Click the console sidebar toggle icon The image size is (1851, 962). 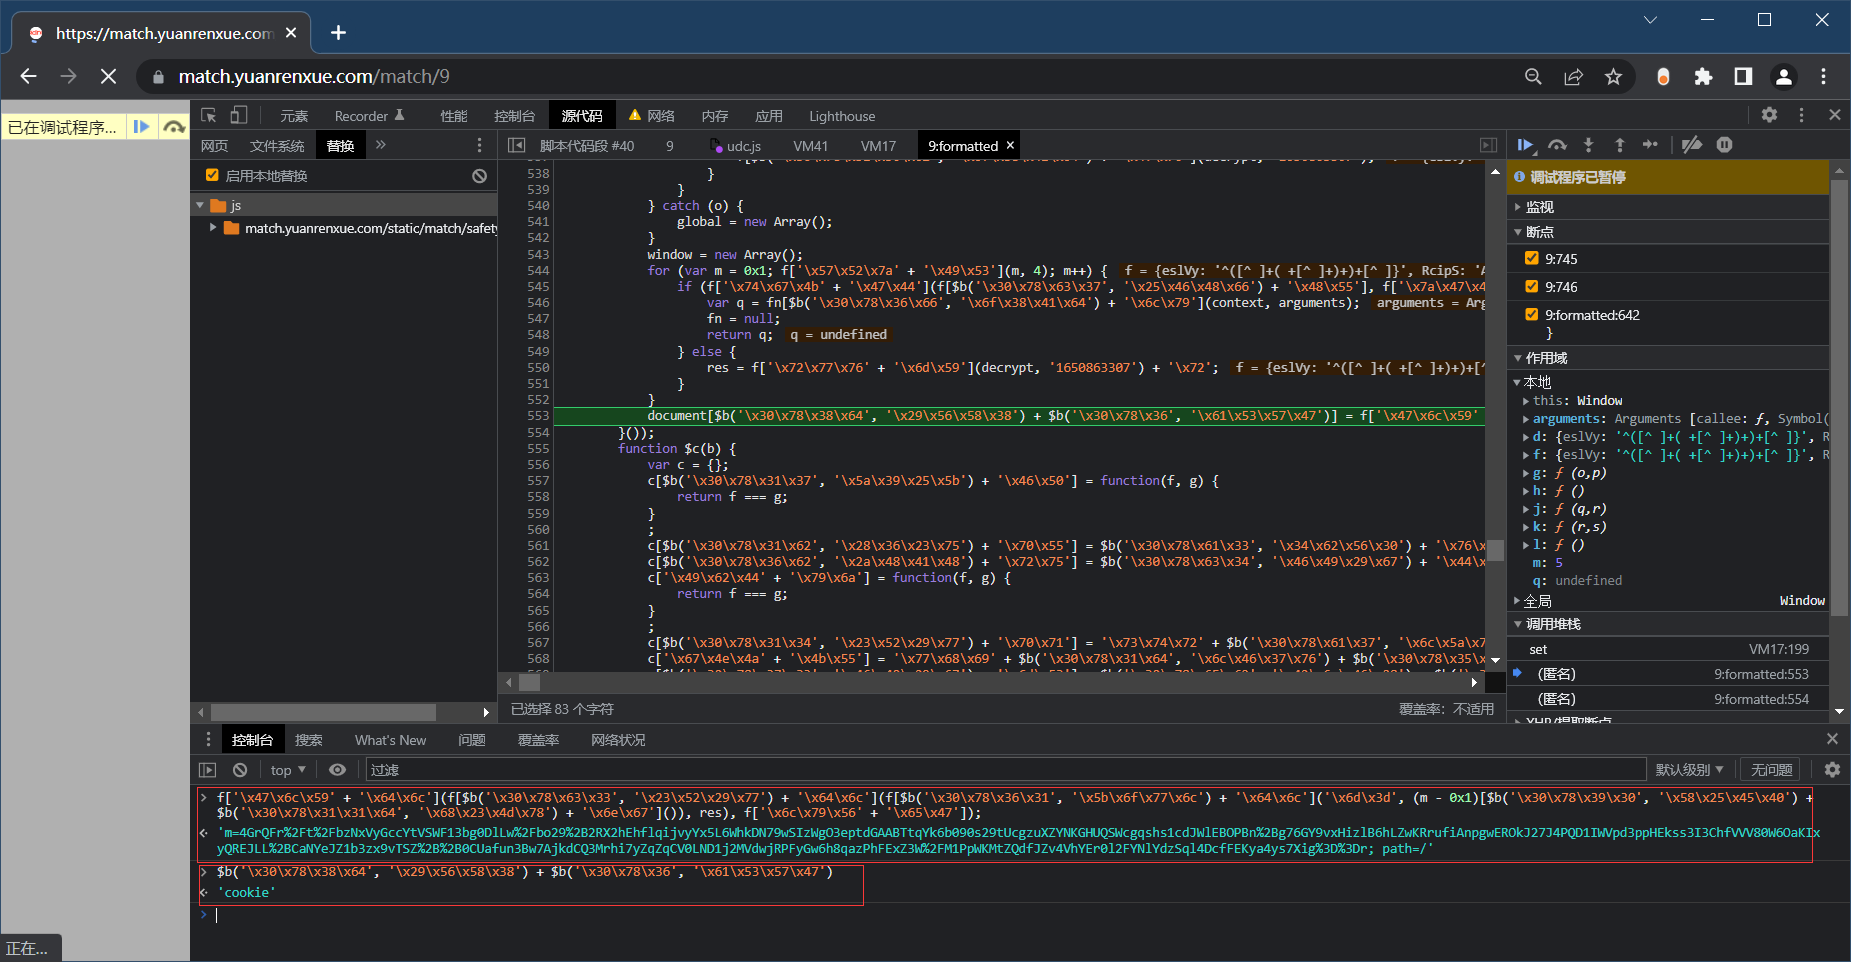point(208,770)
